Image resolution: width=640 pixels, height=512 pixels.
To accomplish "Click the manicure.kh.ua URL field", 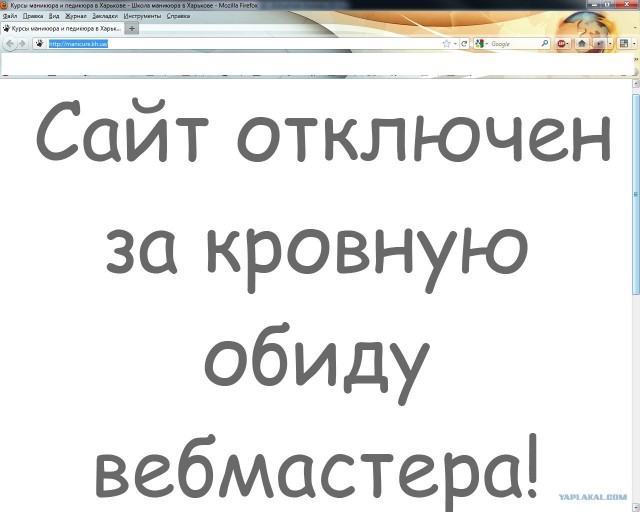I will [x=243, y=43].
